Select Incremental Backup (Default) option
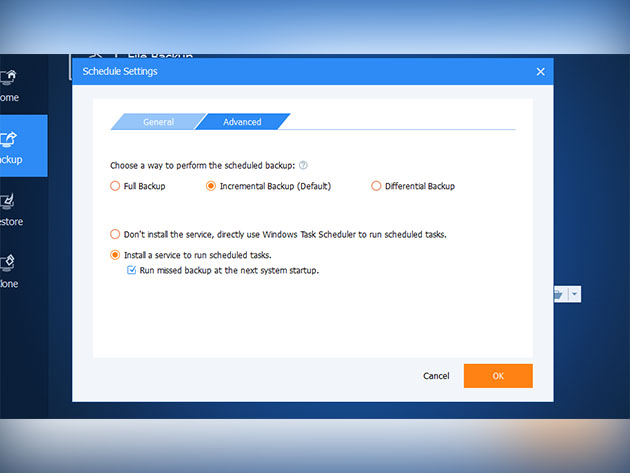 tap(211, 186)
